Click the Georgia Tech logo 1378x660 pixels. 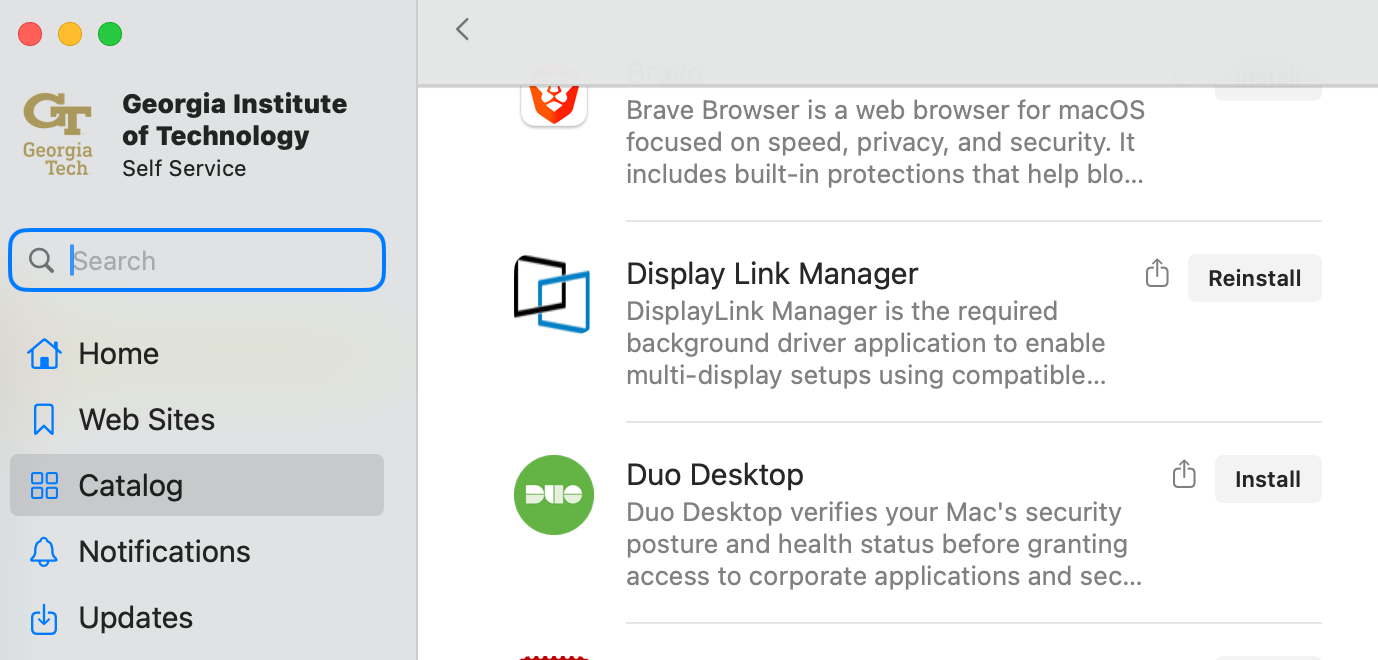59,135
